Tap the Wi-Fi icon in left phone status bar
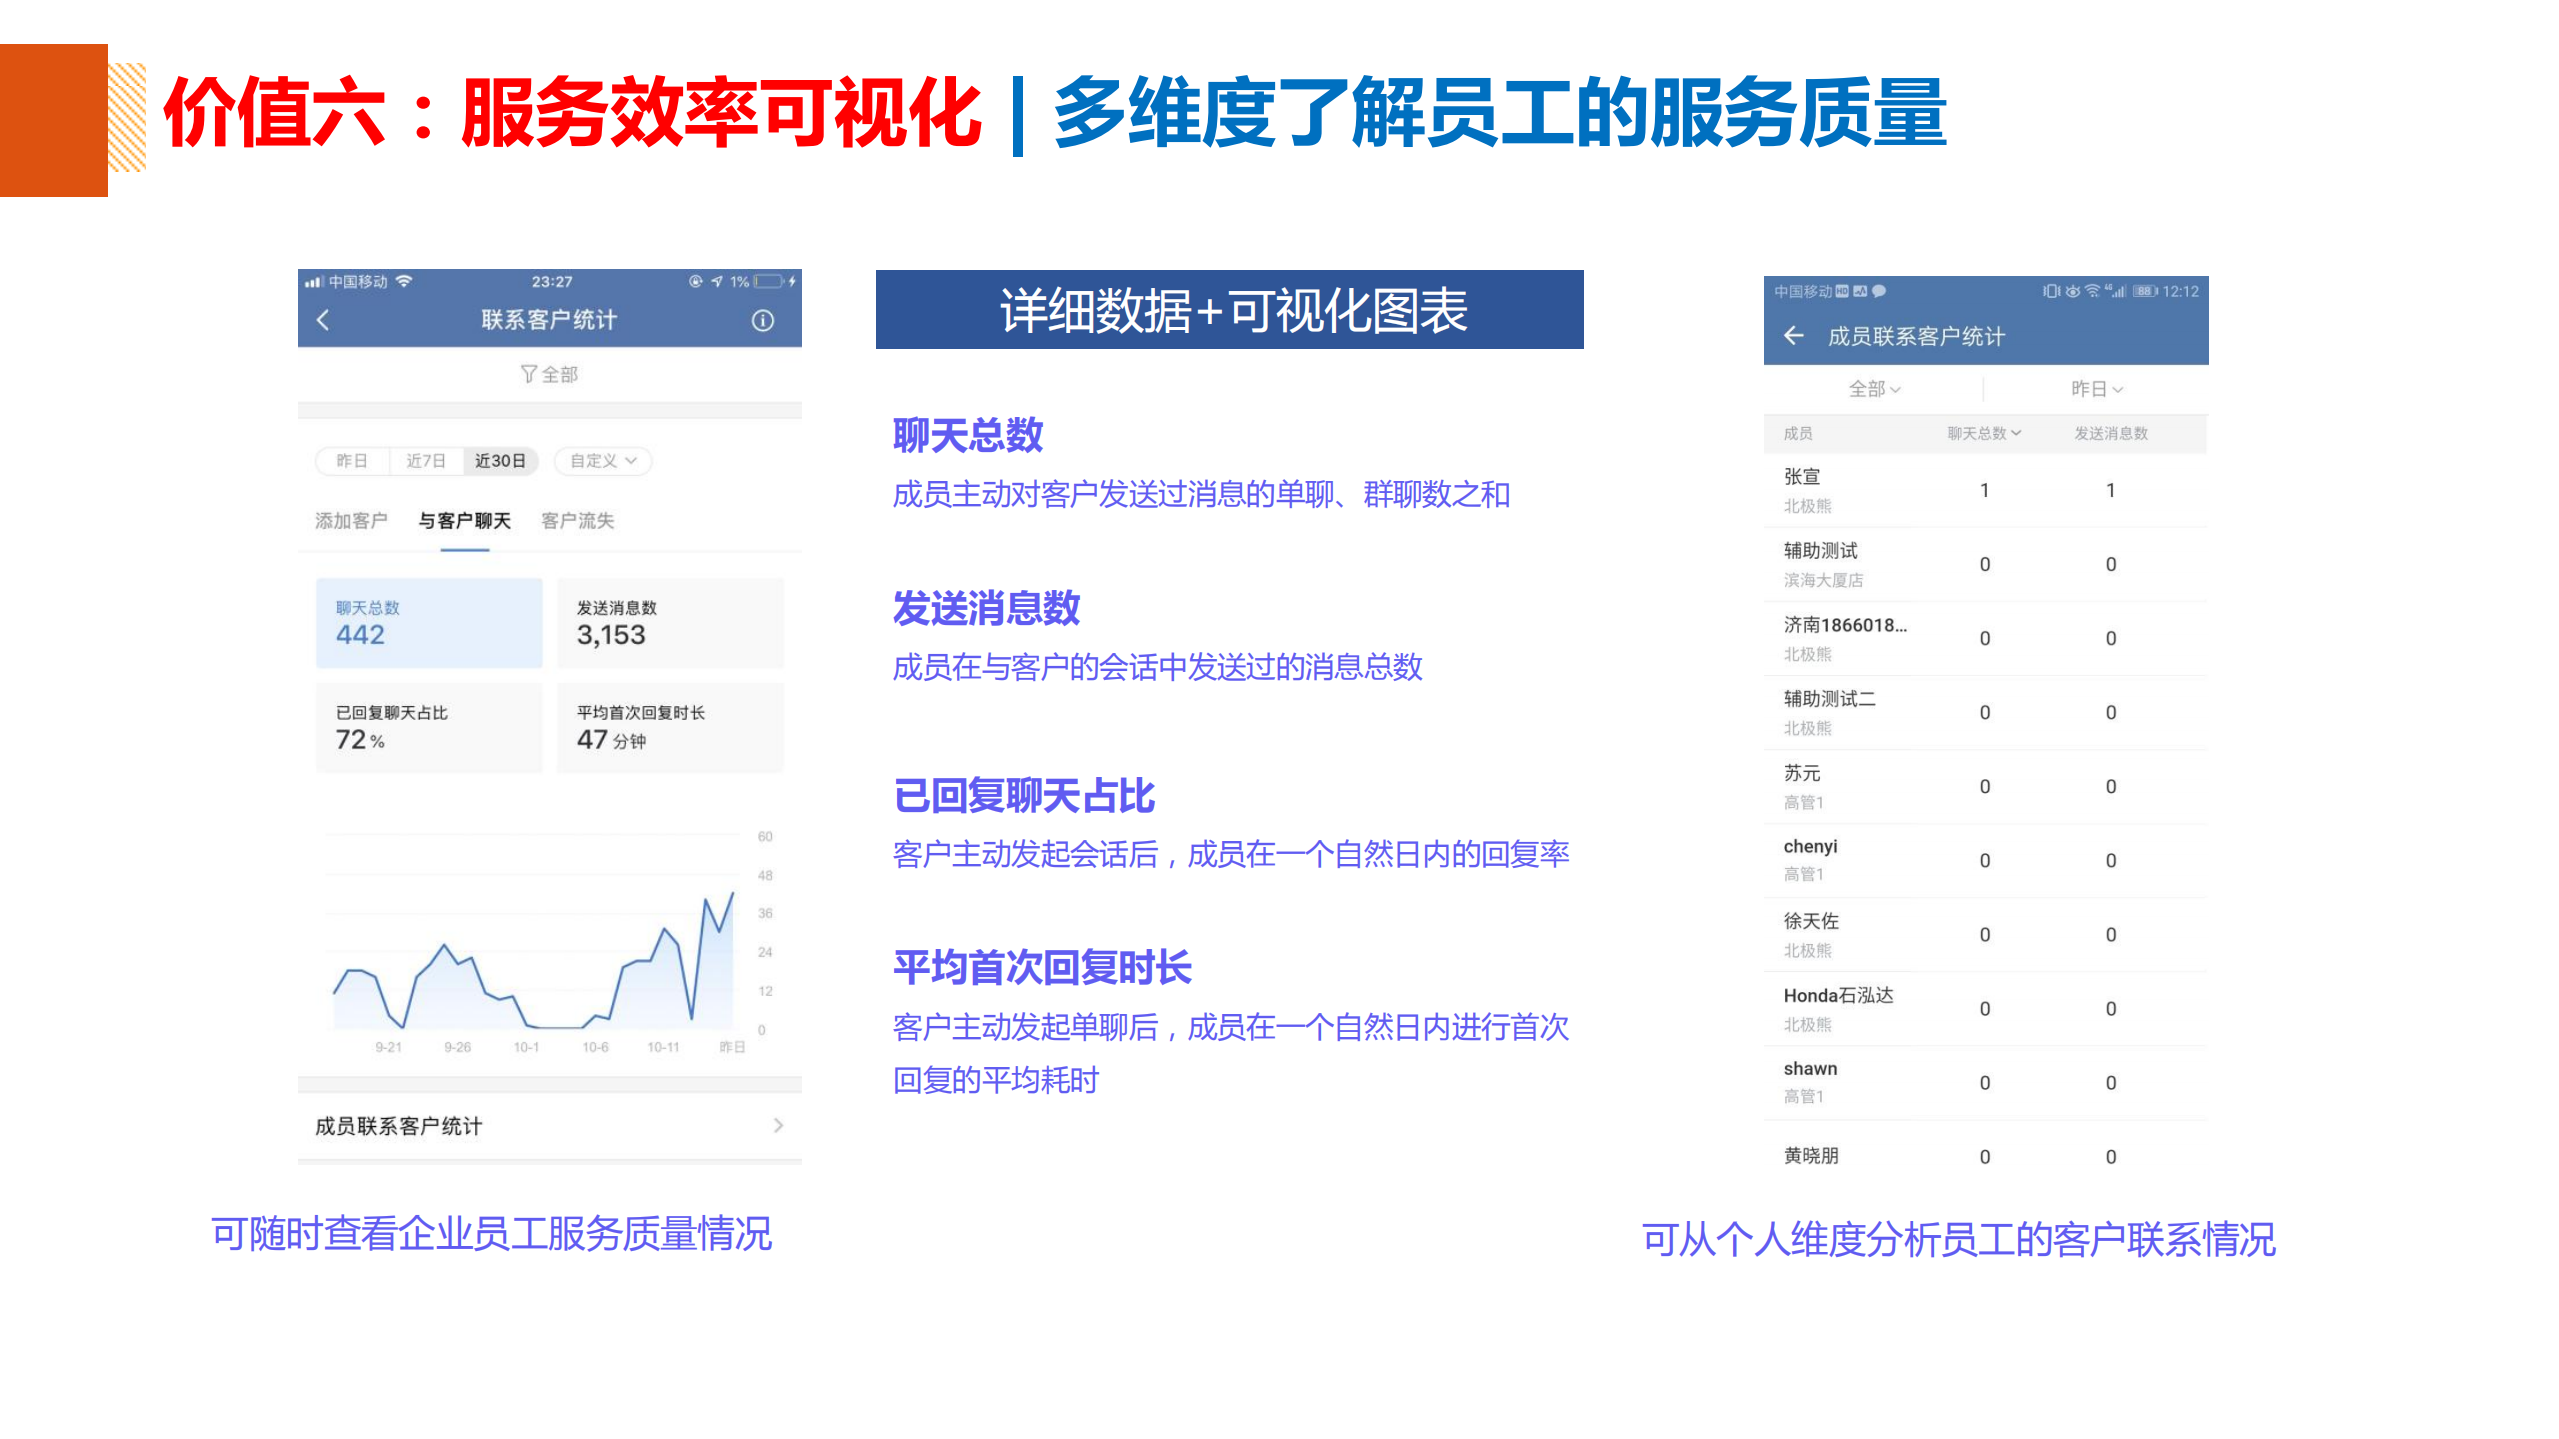2559x1439 pixels. click(x=404, y=281)
